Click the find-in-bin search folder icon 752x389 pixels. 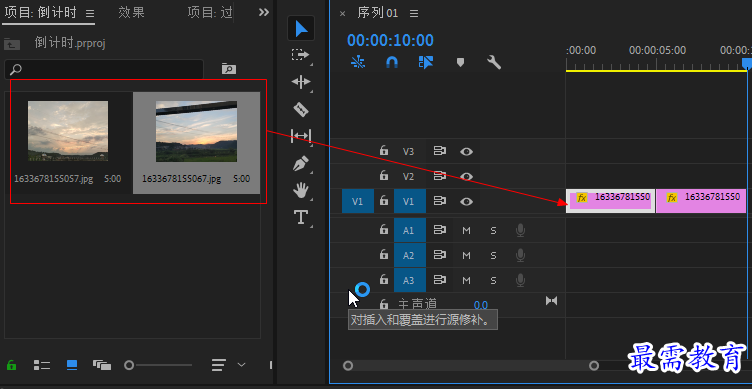point(229,69)
